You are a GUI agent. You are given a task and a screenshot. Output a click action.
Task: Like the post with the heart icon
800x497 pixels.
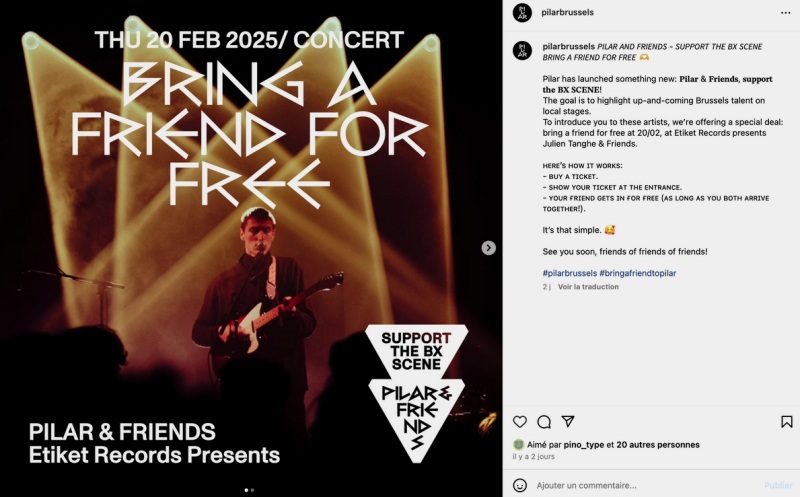(520, 422)
